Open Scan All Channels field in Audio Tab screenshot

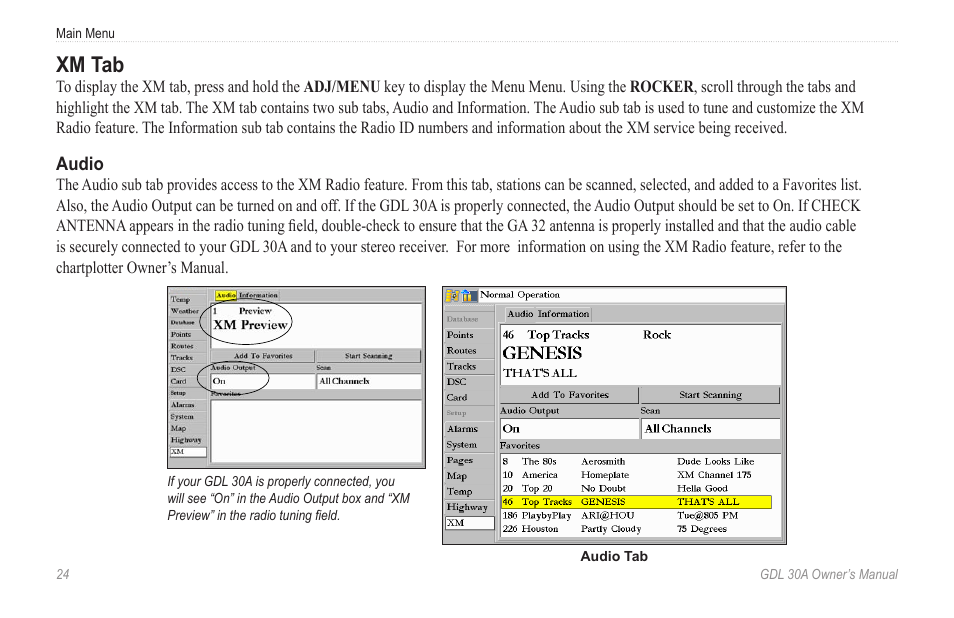tap(711, 429)
